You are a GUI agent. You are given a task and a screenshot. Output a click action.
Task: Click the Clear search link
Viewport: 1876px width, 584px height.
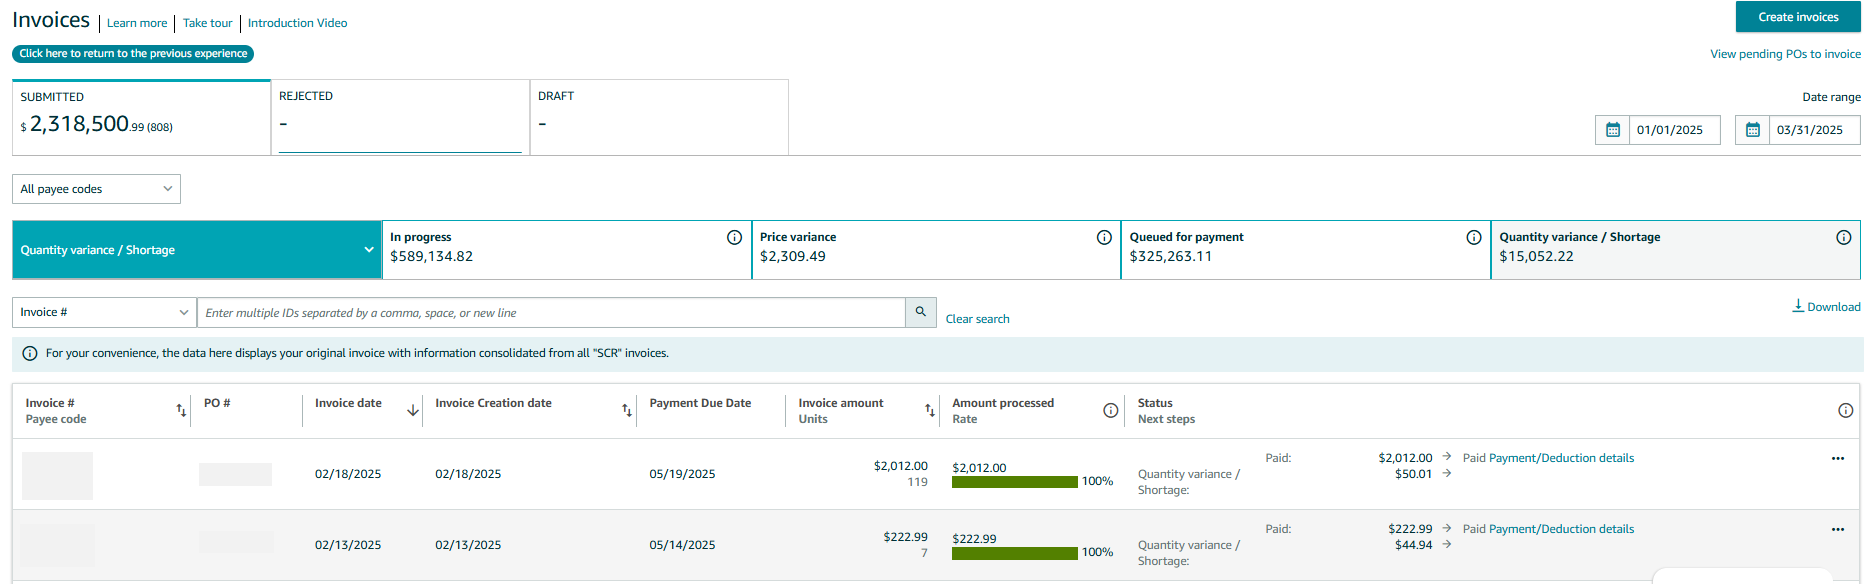(977, 319)
